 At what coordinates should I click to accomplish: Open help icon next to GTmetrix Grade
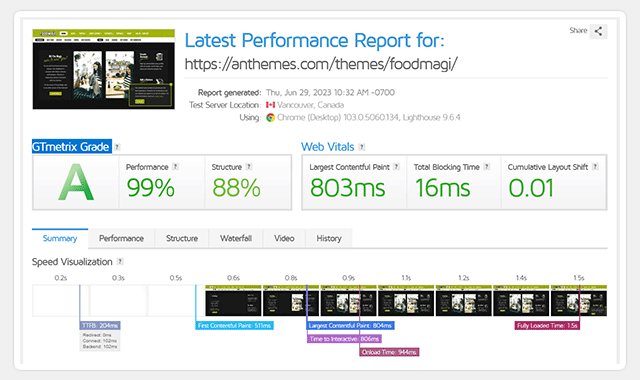[x=117, y=147]
